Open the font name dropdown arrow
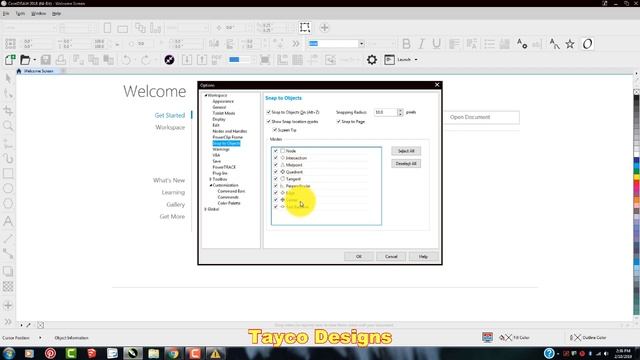 pos(361,44)
